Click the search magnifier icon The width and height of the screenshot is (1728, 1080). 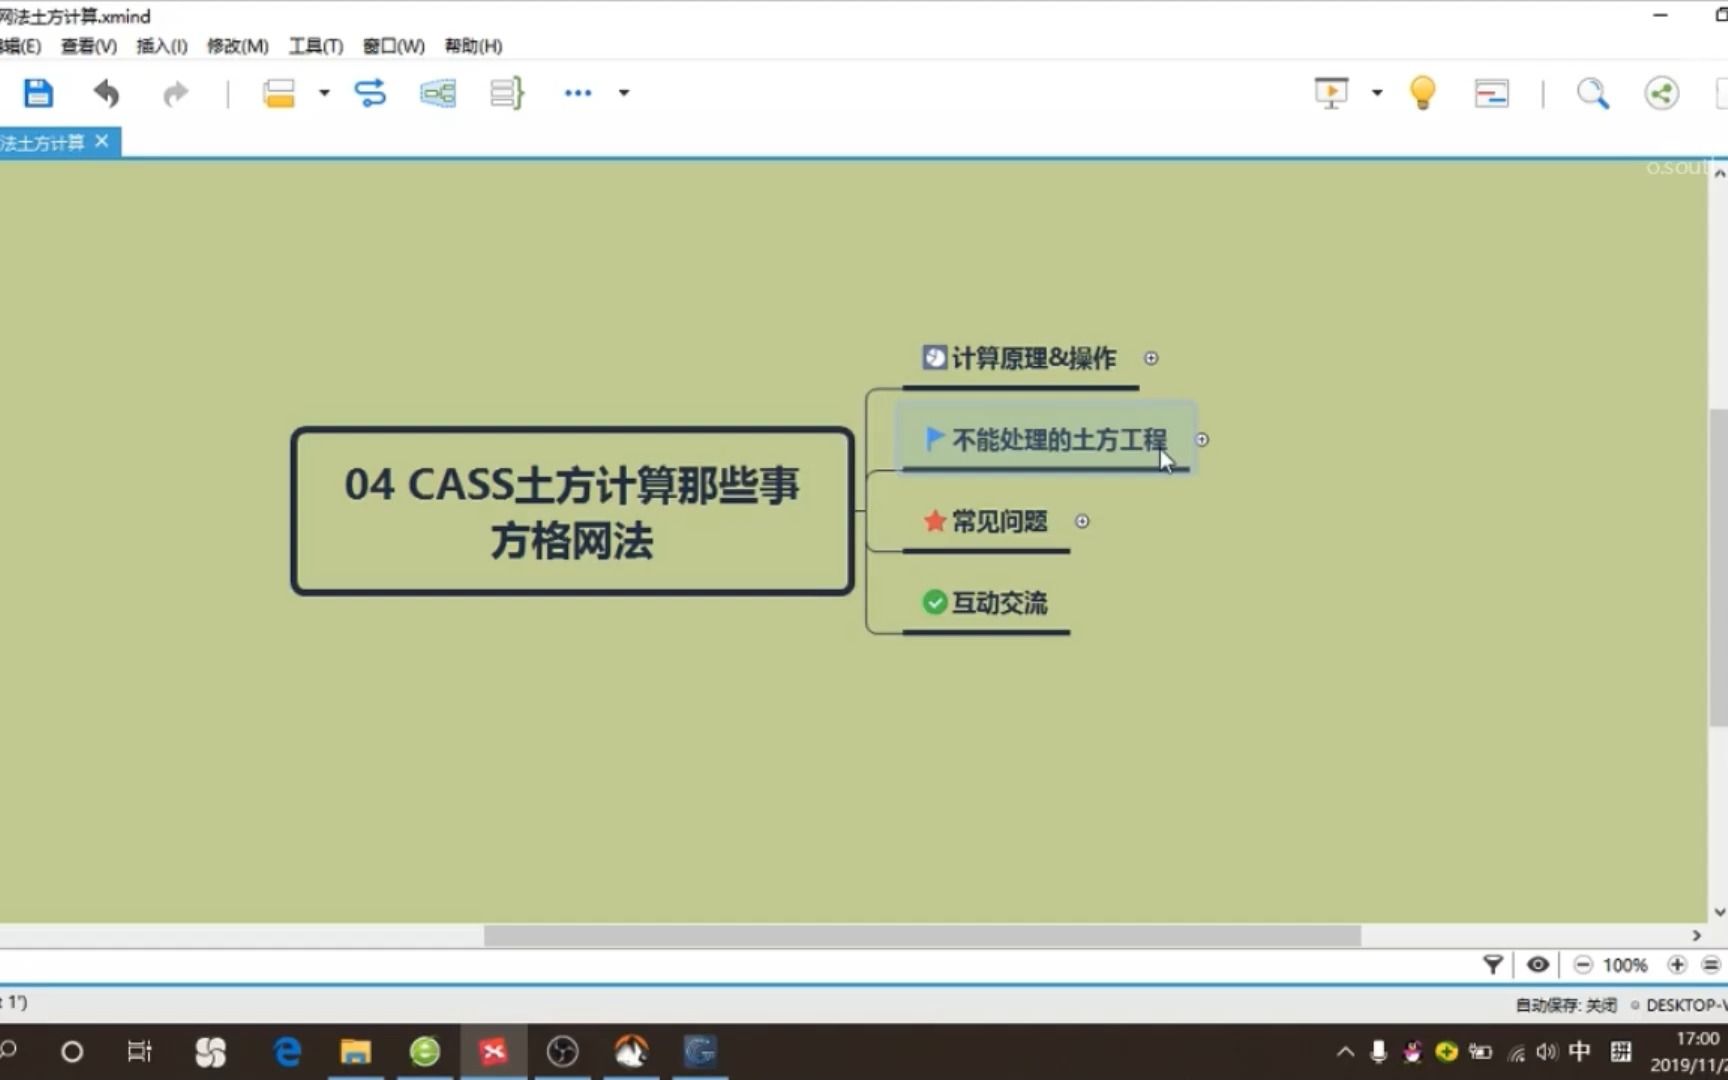pos(1593,93)
